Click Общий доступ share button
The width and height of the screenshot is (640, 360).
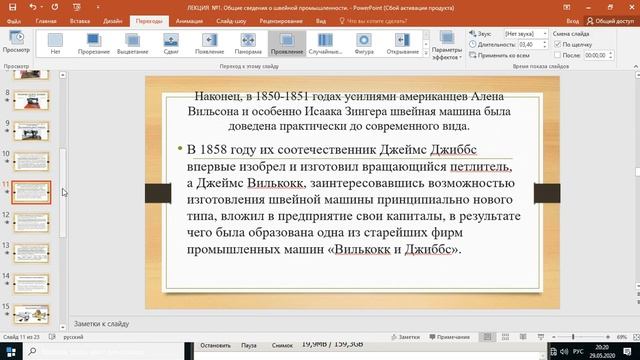click(611, 21)
